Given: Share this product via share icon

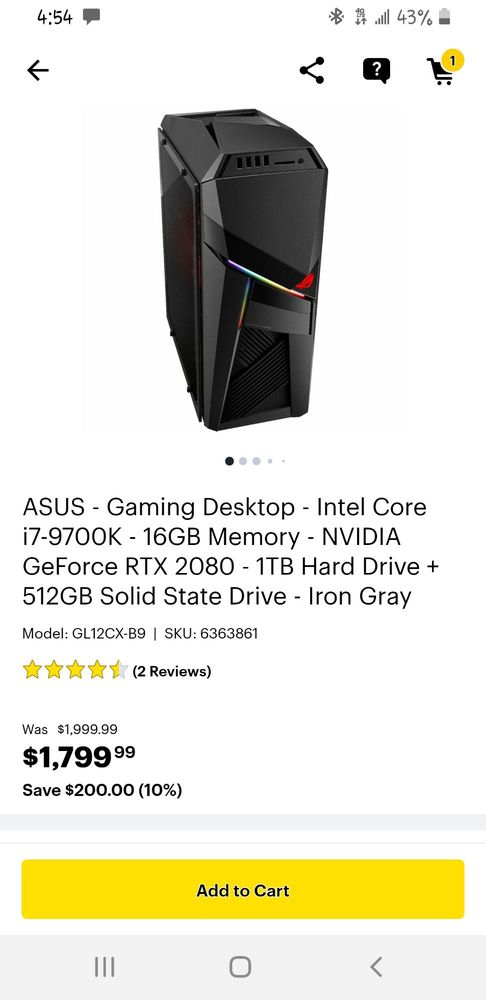Looking at the screenshot, I should click(312, 70).
